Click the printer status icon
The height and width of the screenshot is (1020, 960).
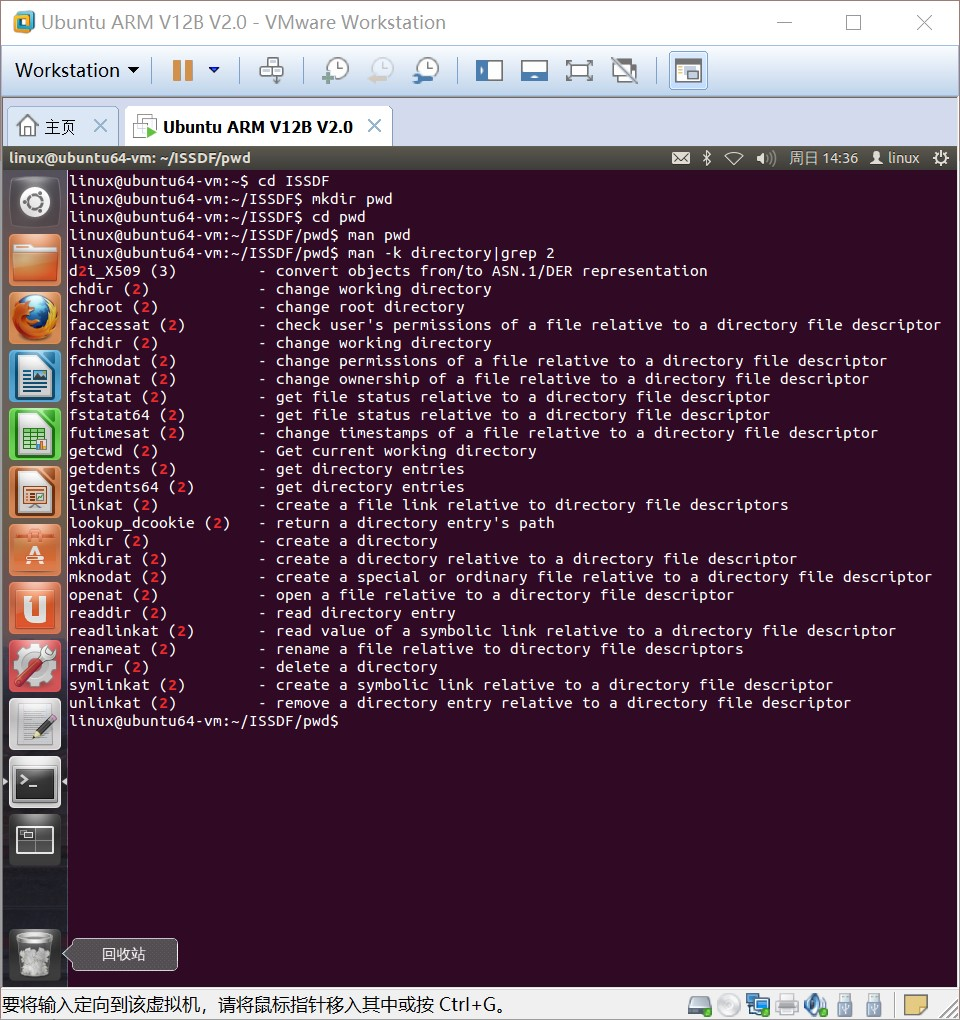pyautogui.click(x=787, y=1005)
